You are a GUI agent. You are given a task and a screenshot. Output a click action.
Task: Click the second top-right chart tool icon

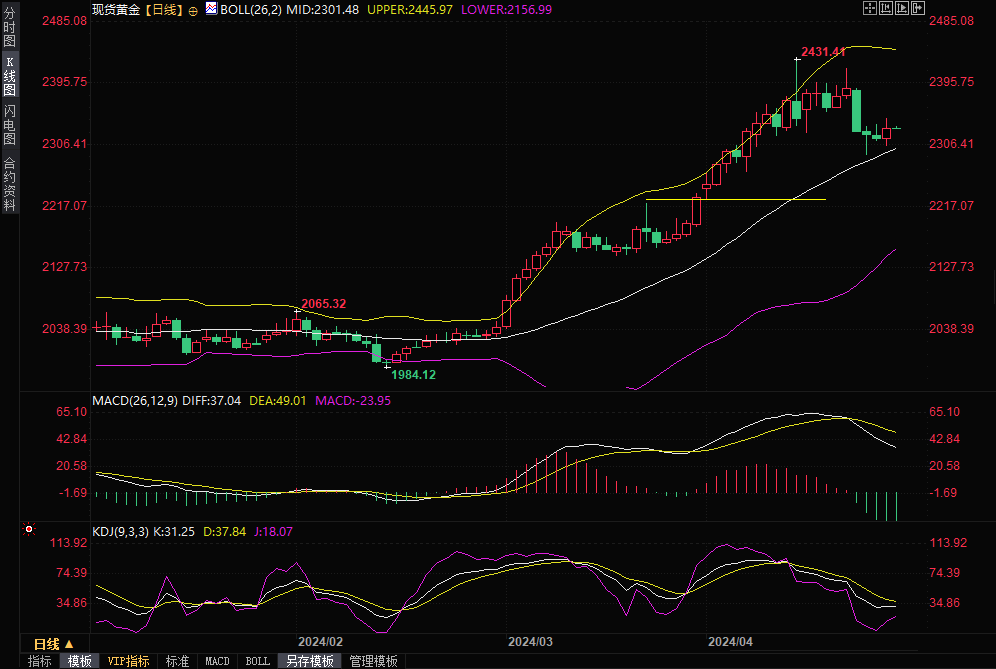[x=885, y=8]
